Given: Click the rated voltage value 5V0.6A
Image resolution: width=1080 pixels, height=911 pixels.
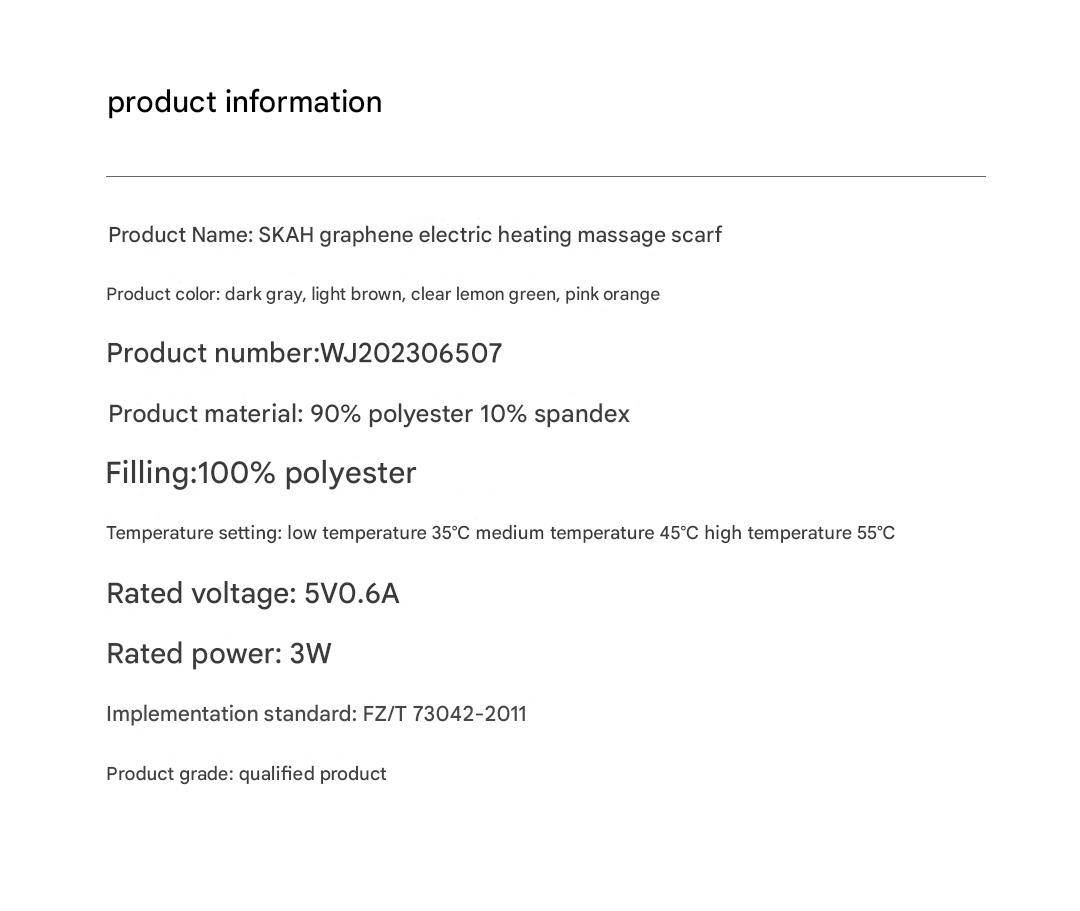Looking at the screenshot, I should pos(352,594).
